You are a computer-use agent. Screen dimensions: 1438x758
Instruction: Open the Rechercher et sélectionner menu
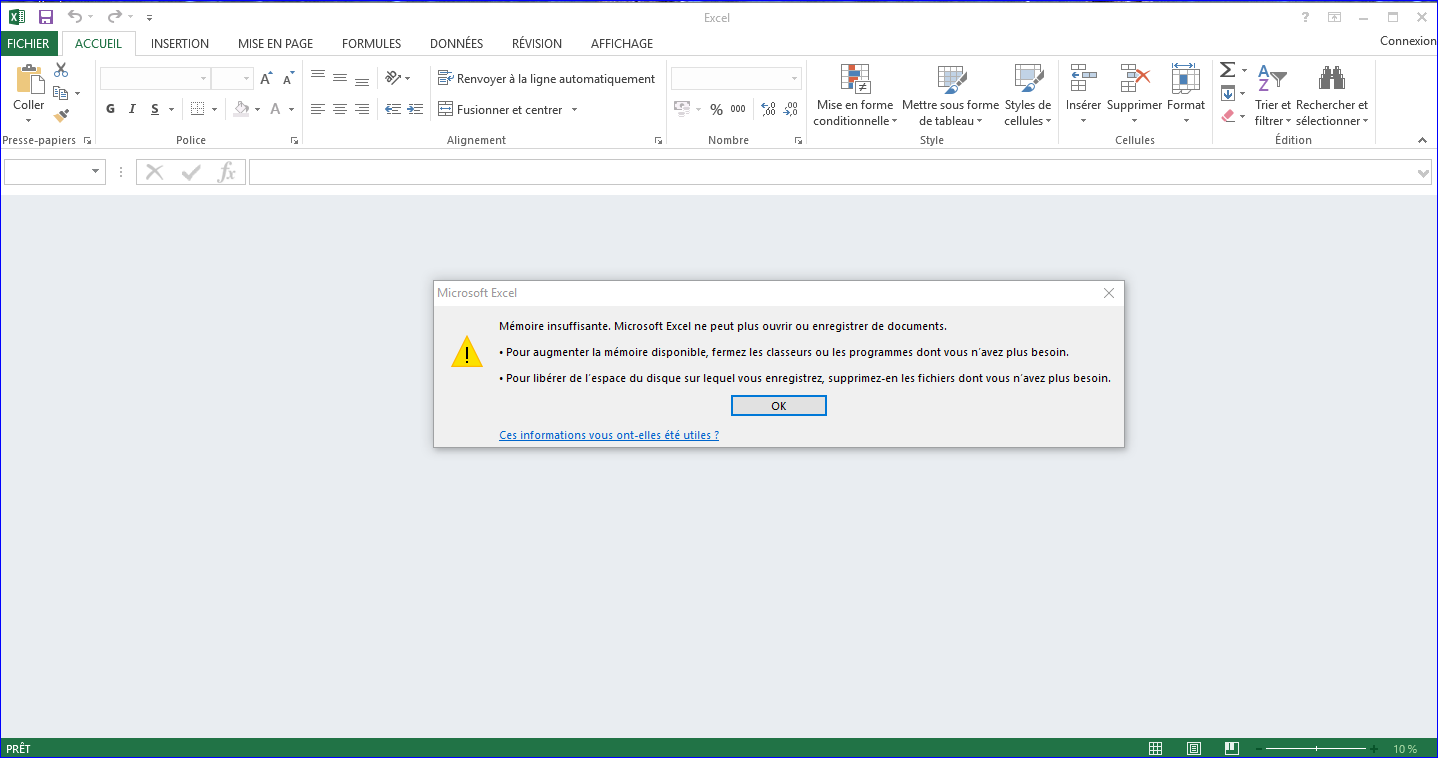(x=1332, y=95)
